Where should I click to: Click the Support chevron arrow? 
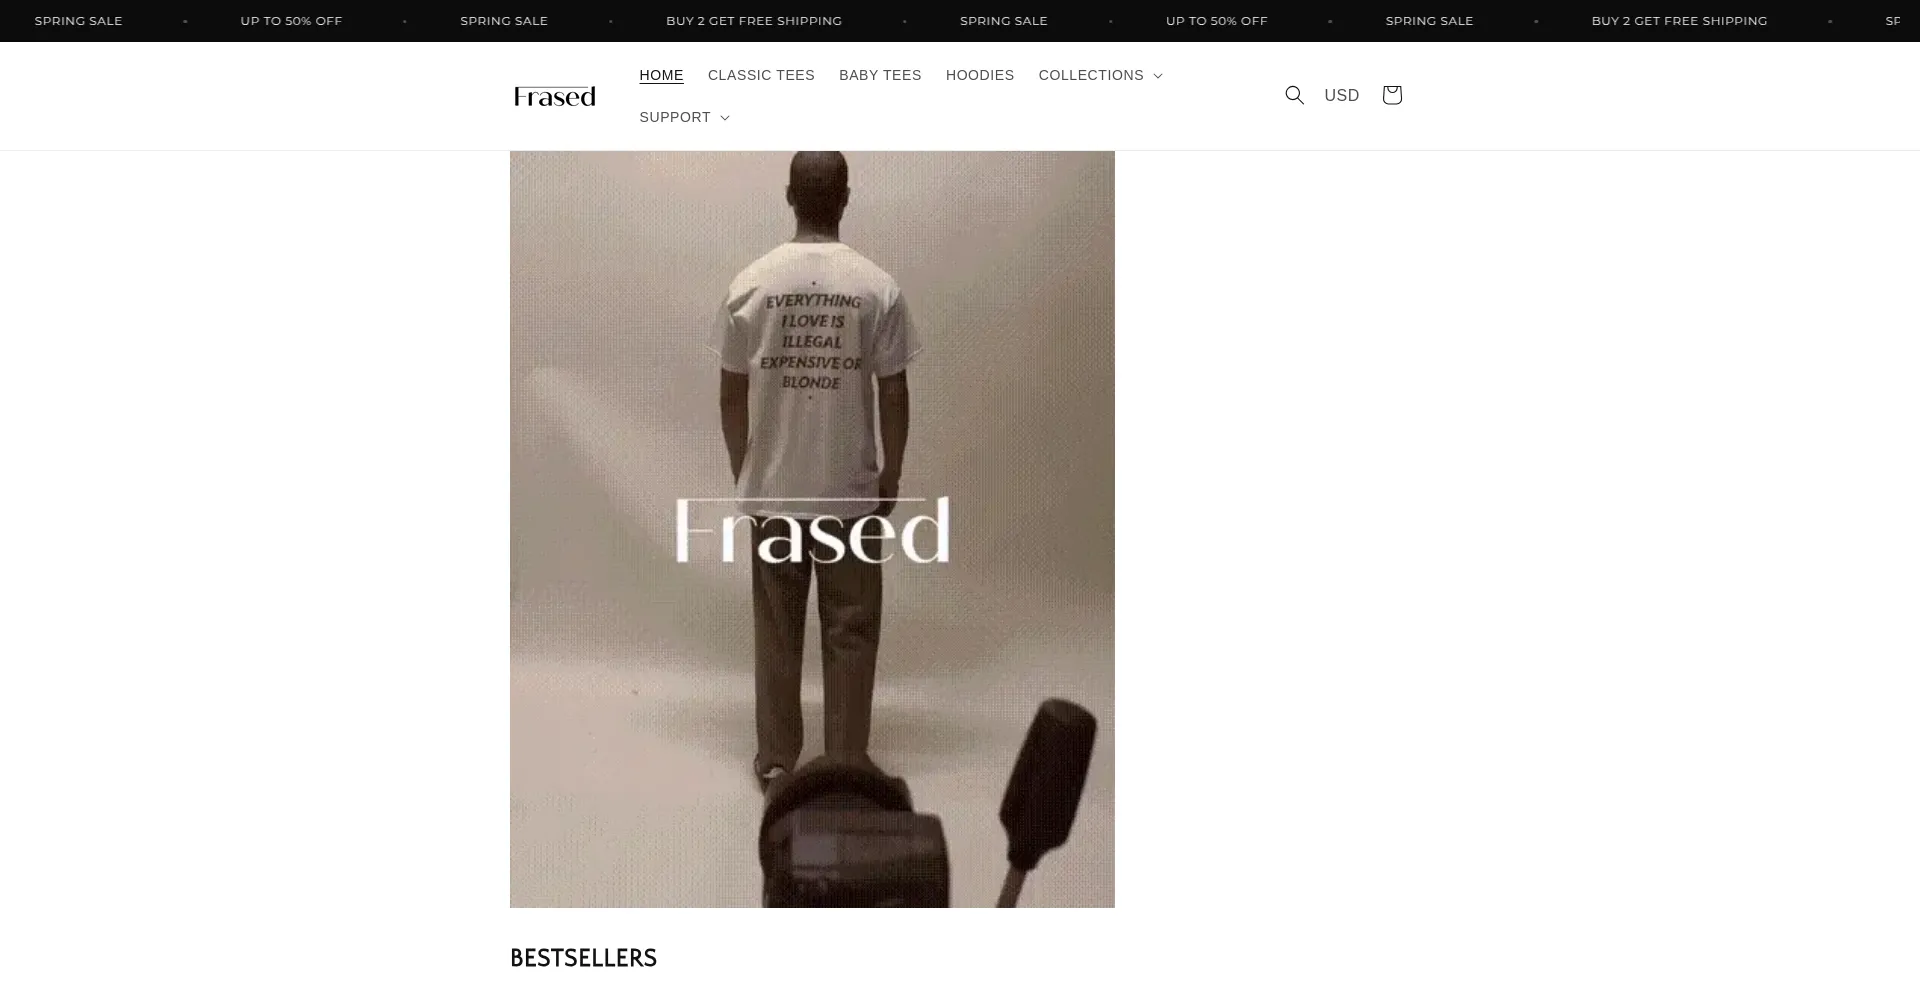pyautogui.click(x=725, y=118)
